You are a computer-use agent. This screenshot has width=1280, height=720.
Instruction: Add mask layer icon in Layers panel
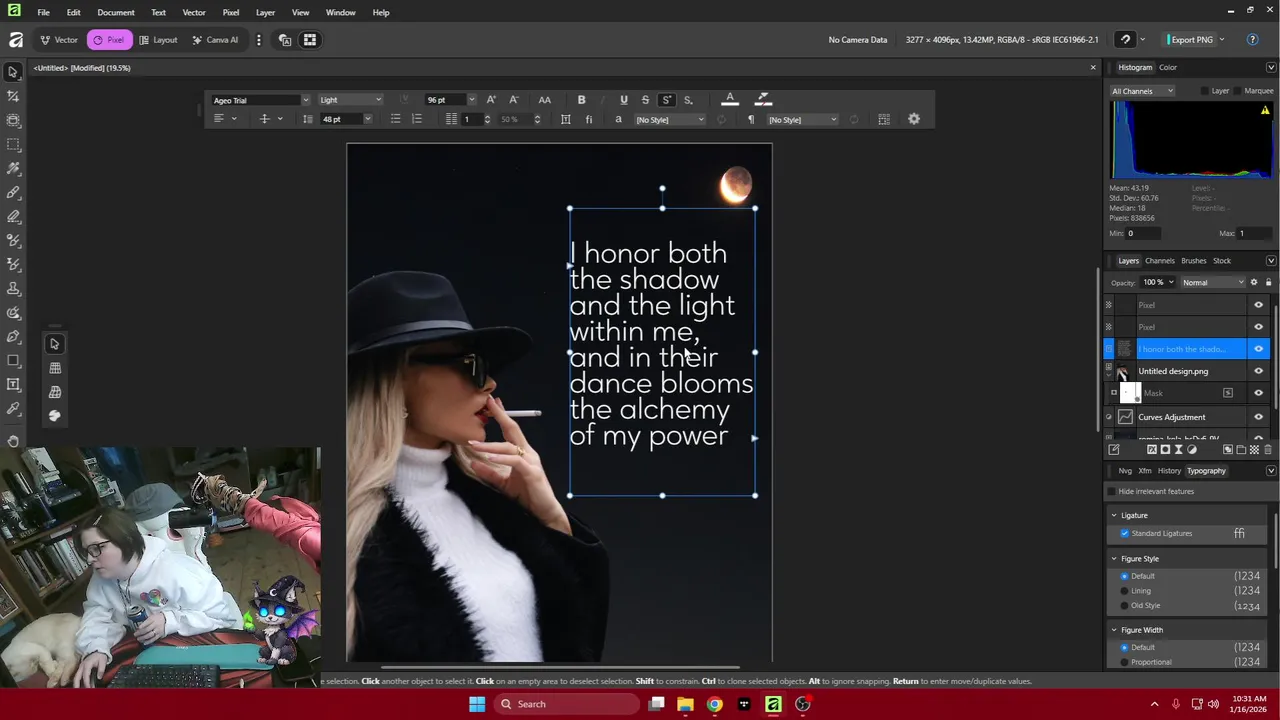[x=1165, y=450]
